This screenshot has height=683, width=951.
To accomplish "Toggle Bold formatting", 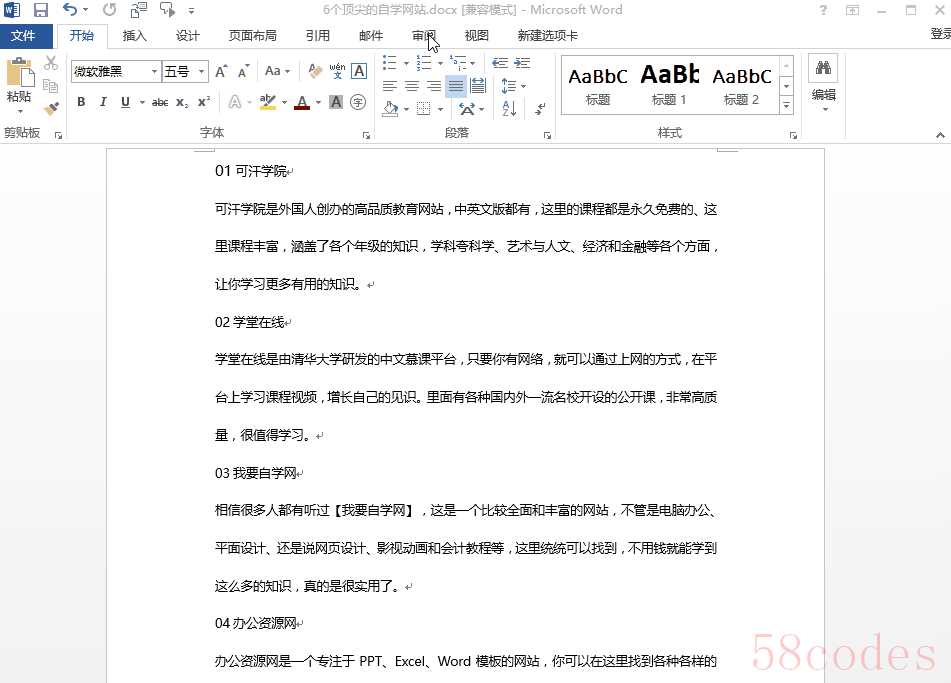I will pyautogui.click(x=81, y=103).
